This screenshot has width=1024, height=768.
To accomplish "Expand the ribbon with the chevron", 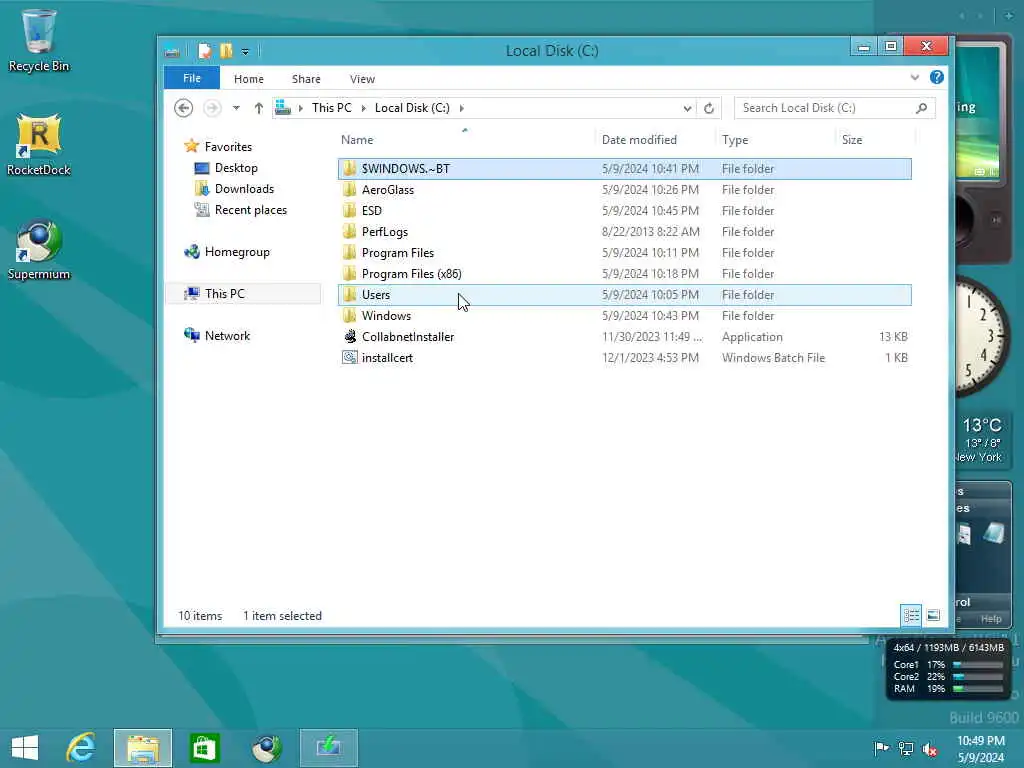I will 914,78.
